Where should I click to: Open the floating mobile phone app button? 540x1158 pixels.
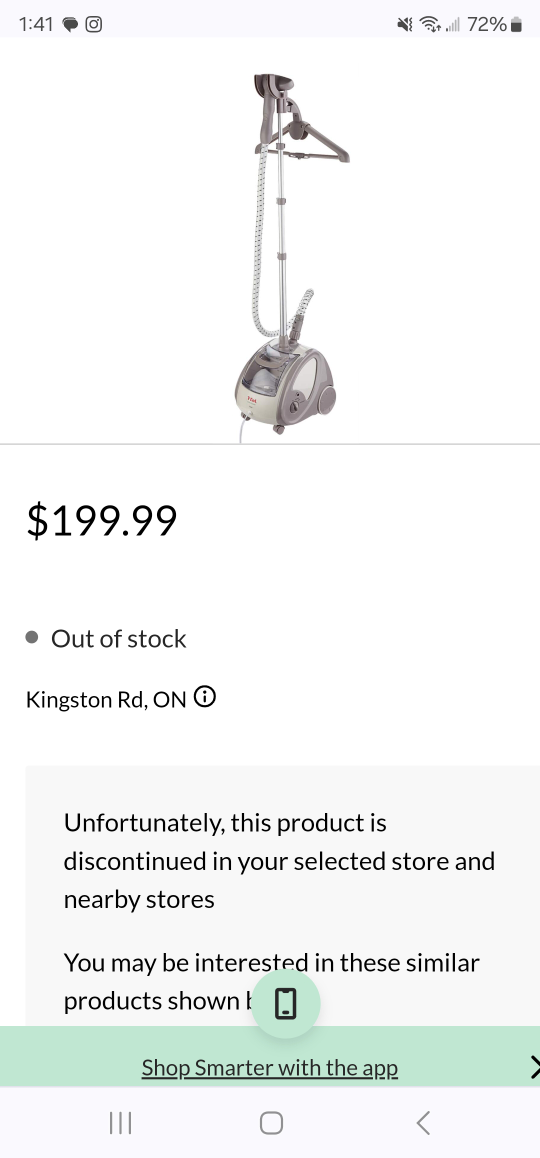coord(286,1004)
